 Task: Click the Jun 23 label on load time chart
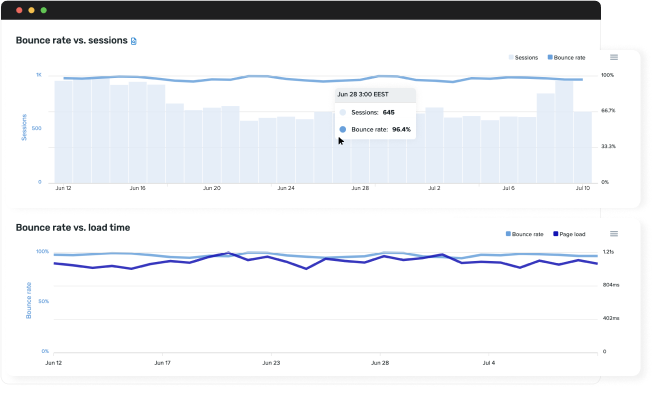click(271, 363)
